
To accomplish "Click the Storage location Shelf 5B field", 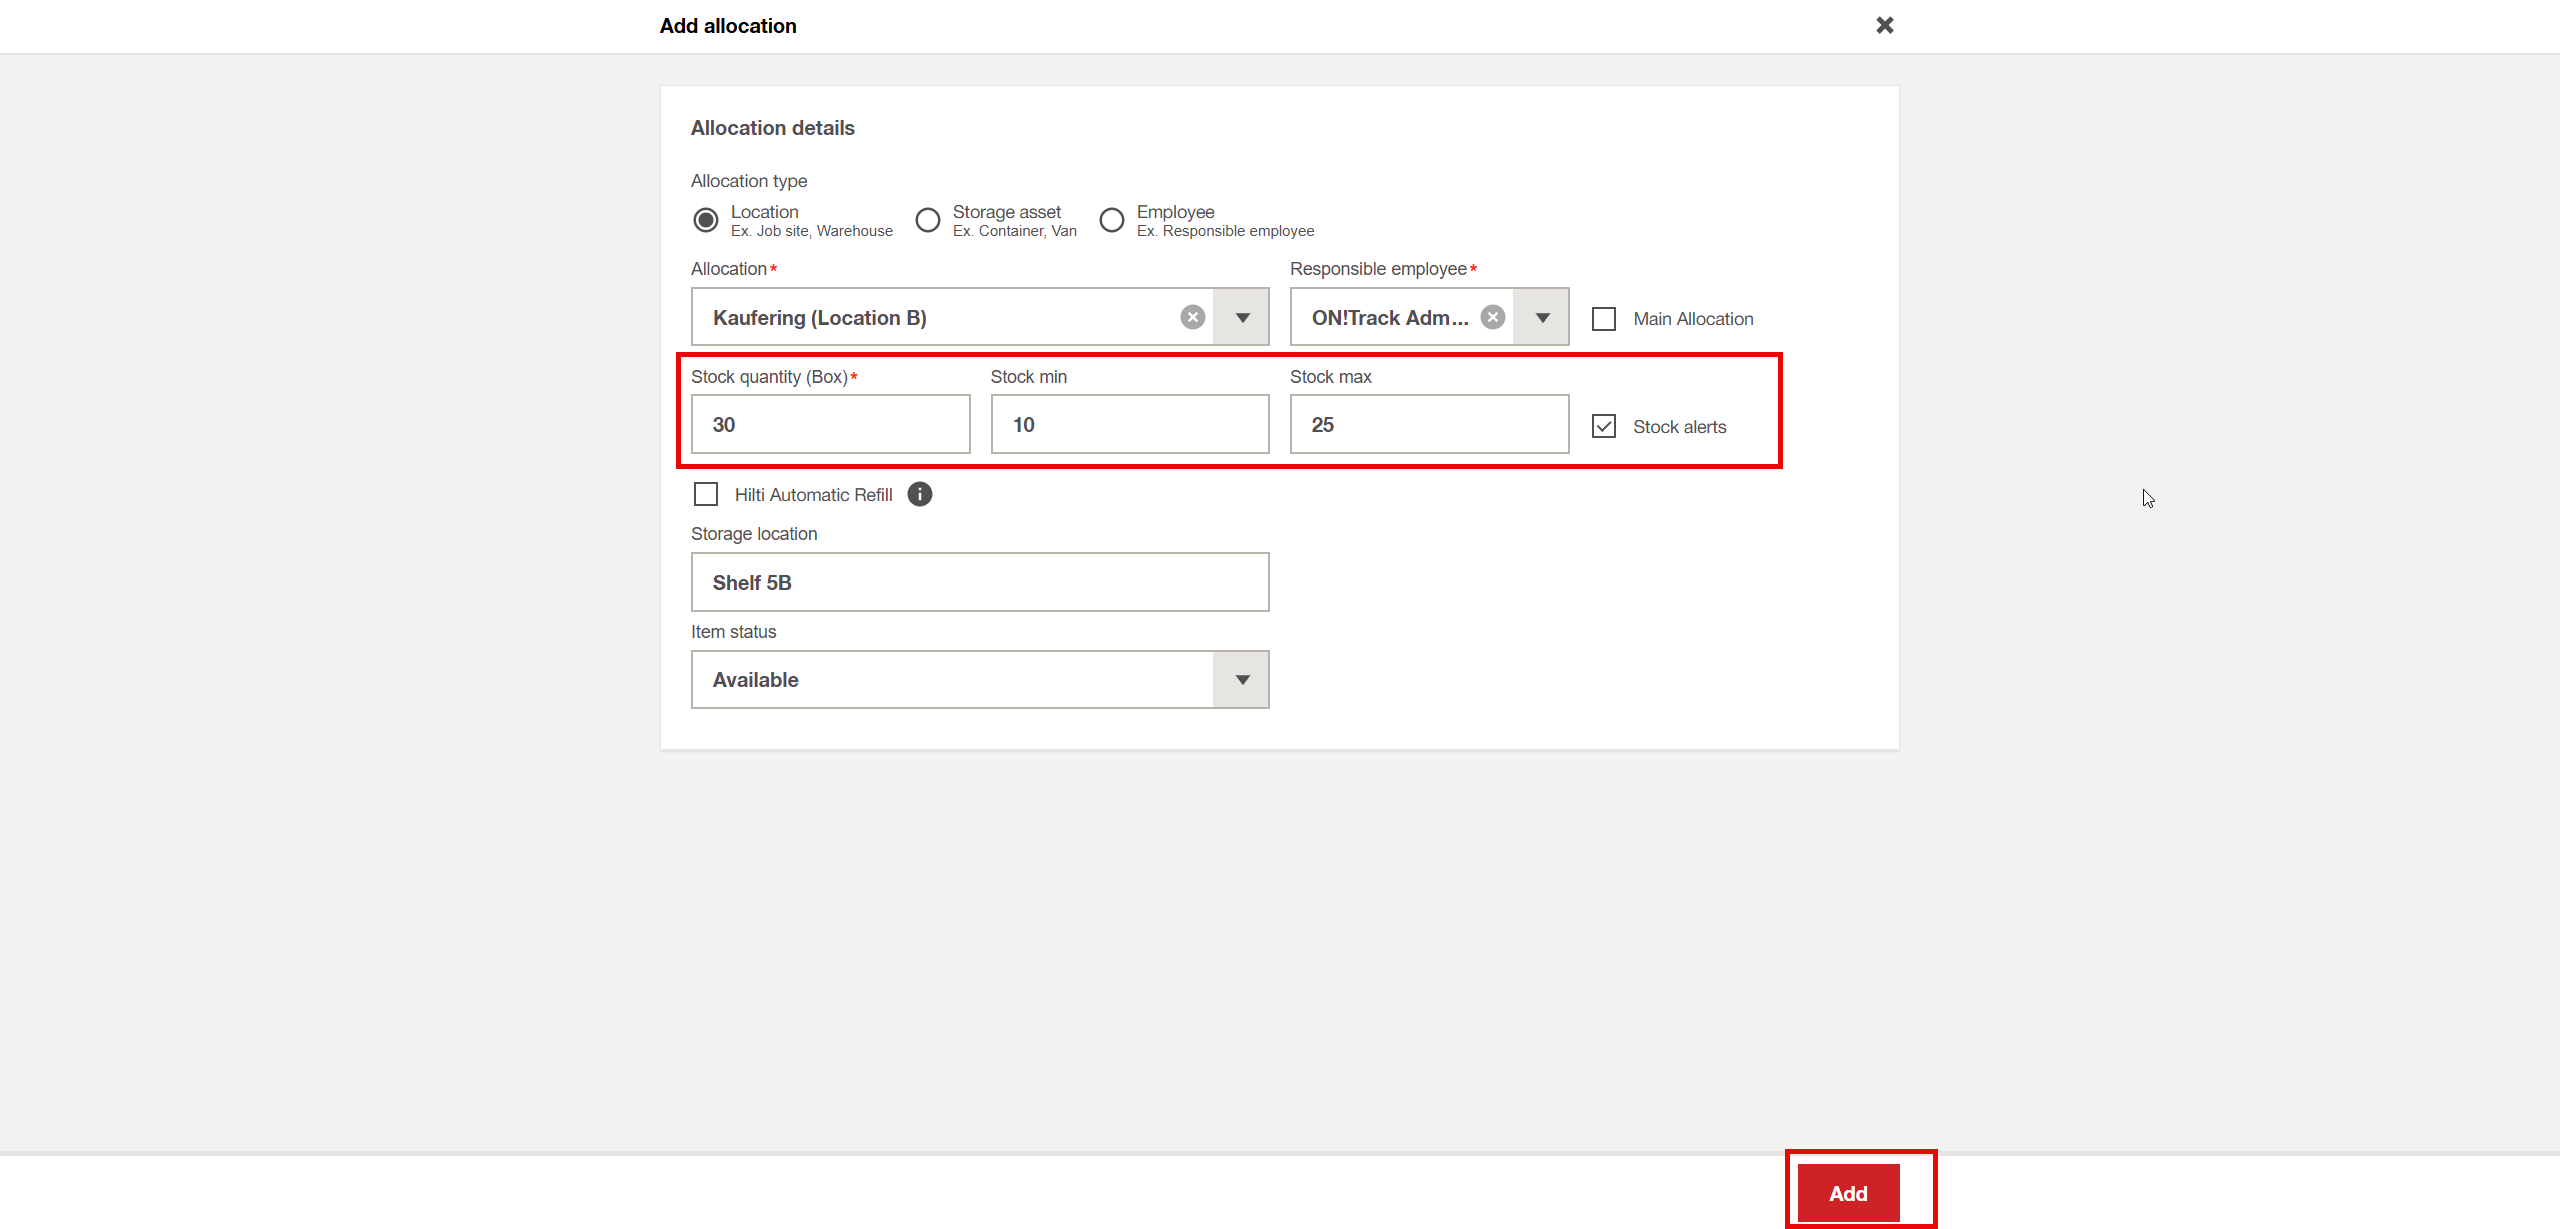I will 979,582.
